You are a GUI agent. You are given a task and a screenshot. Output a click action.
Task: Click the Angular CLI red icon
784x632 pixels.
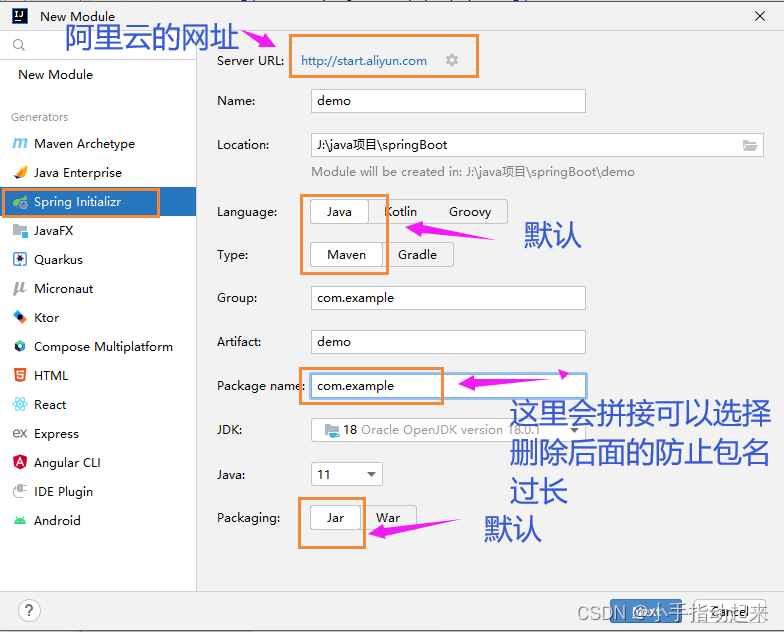pyautogui.click(x=20, y=462)
